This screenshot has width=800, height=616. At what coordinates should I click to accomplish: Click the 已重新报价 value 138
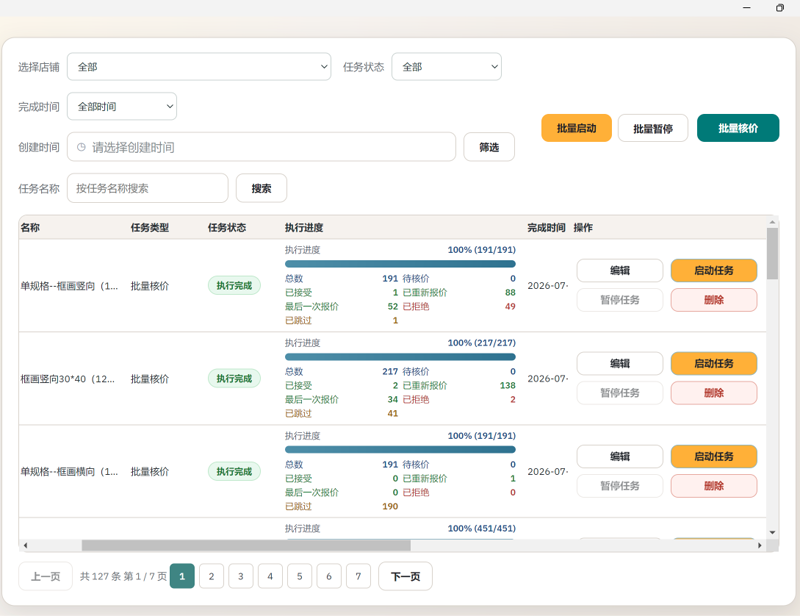tap(508, 385)
